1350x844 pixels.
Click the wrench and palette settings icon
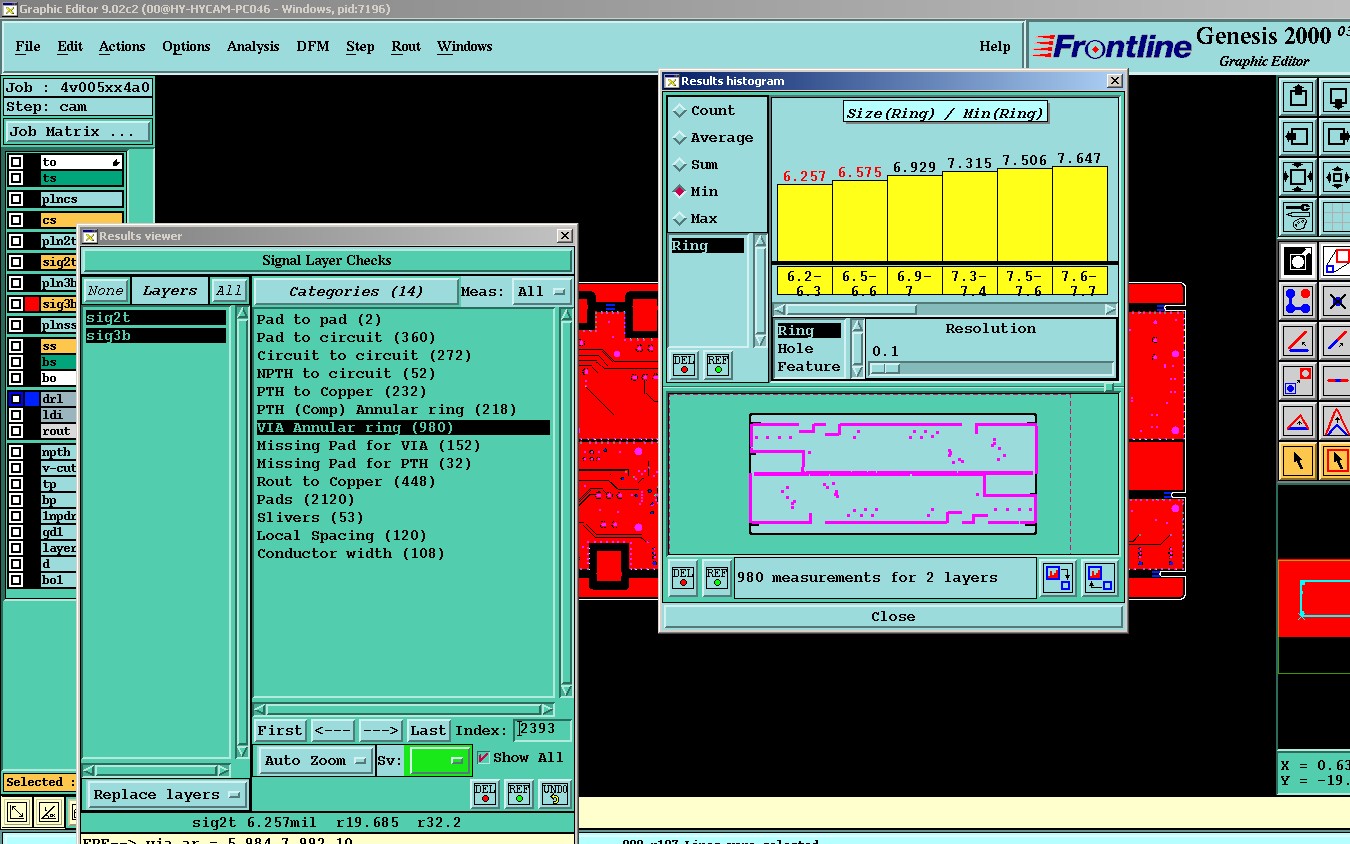coord(1298,216)
